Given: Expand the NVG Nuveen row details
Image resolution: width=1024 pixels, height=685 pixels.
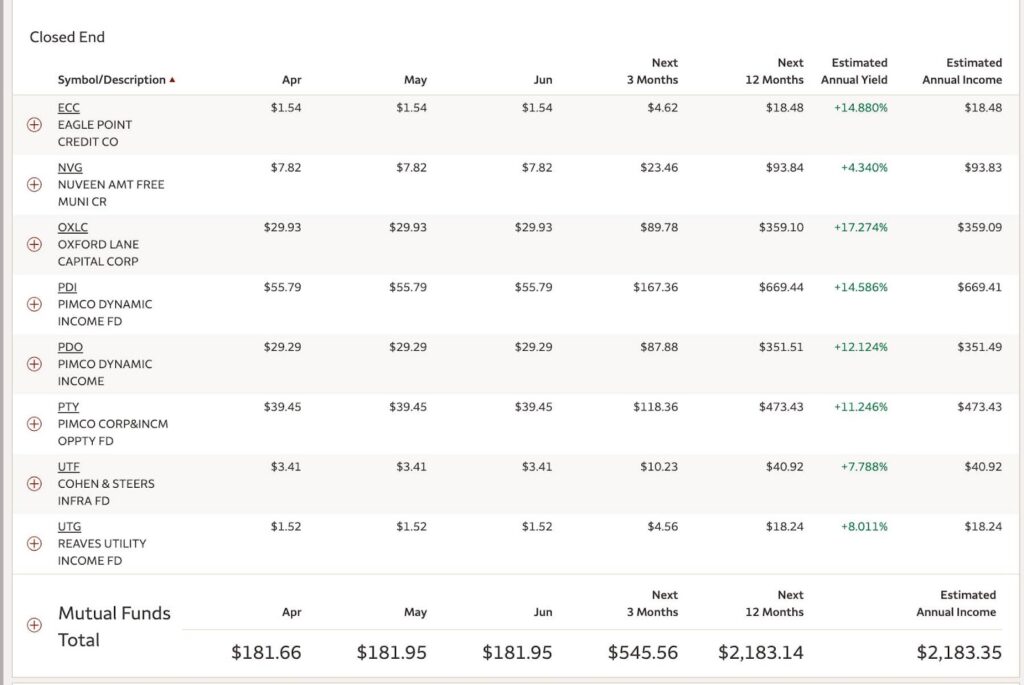Looking at the screenshot, I should click(x=34, y=185).
